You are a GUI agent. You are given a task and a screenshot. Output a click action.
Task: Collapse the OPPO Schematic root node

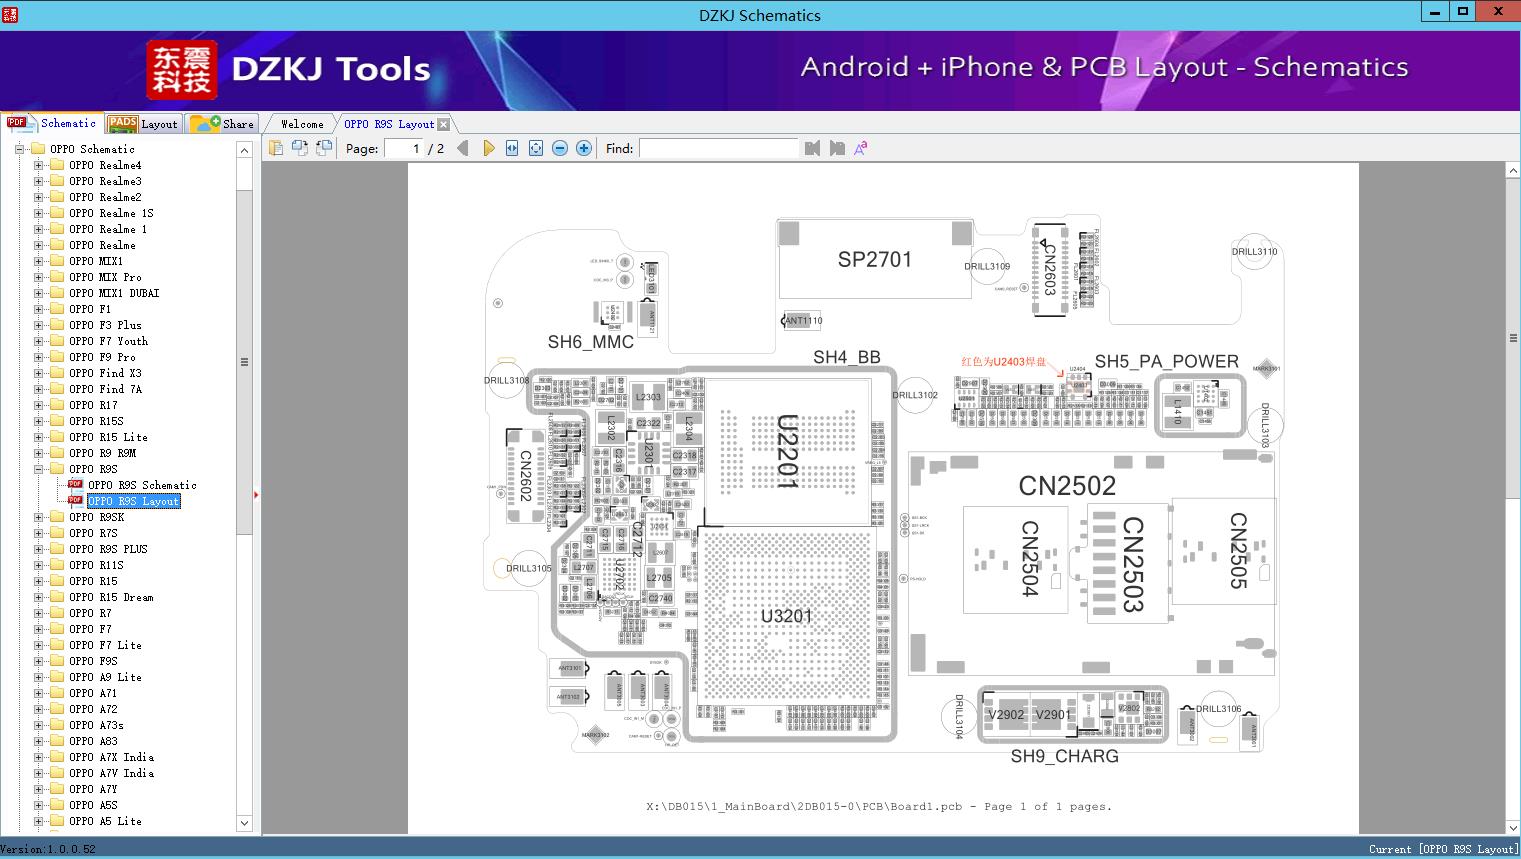click(19, 149)
